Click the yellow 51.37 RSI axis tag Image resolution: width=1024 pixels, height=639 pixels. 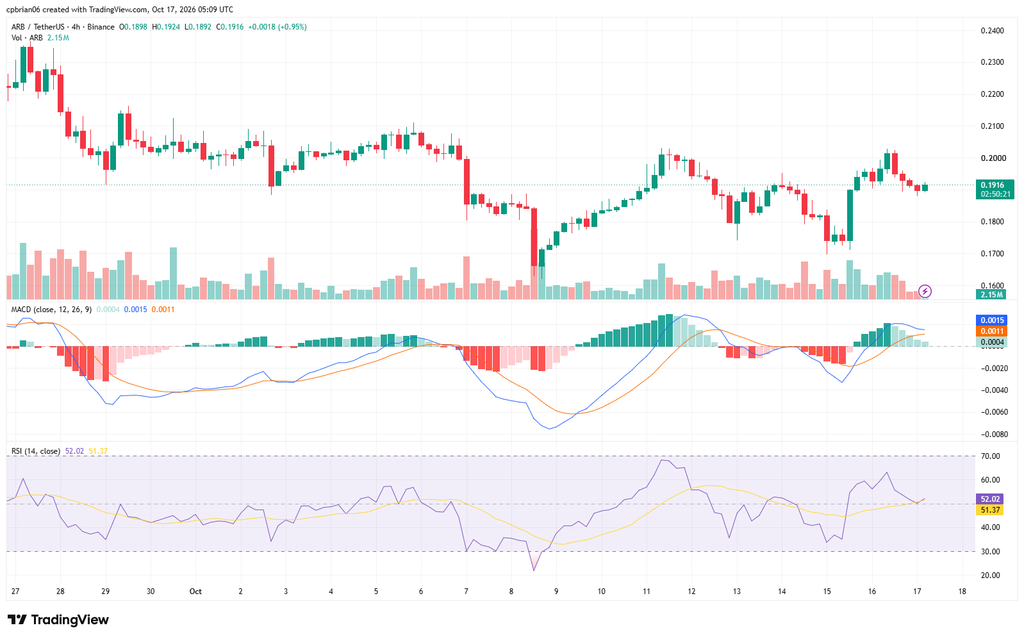pos(990,510)
